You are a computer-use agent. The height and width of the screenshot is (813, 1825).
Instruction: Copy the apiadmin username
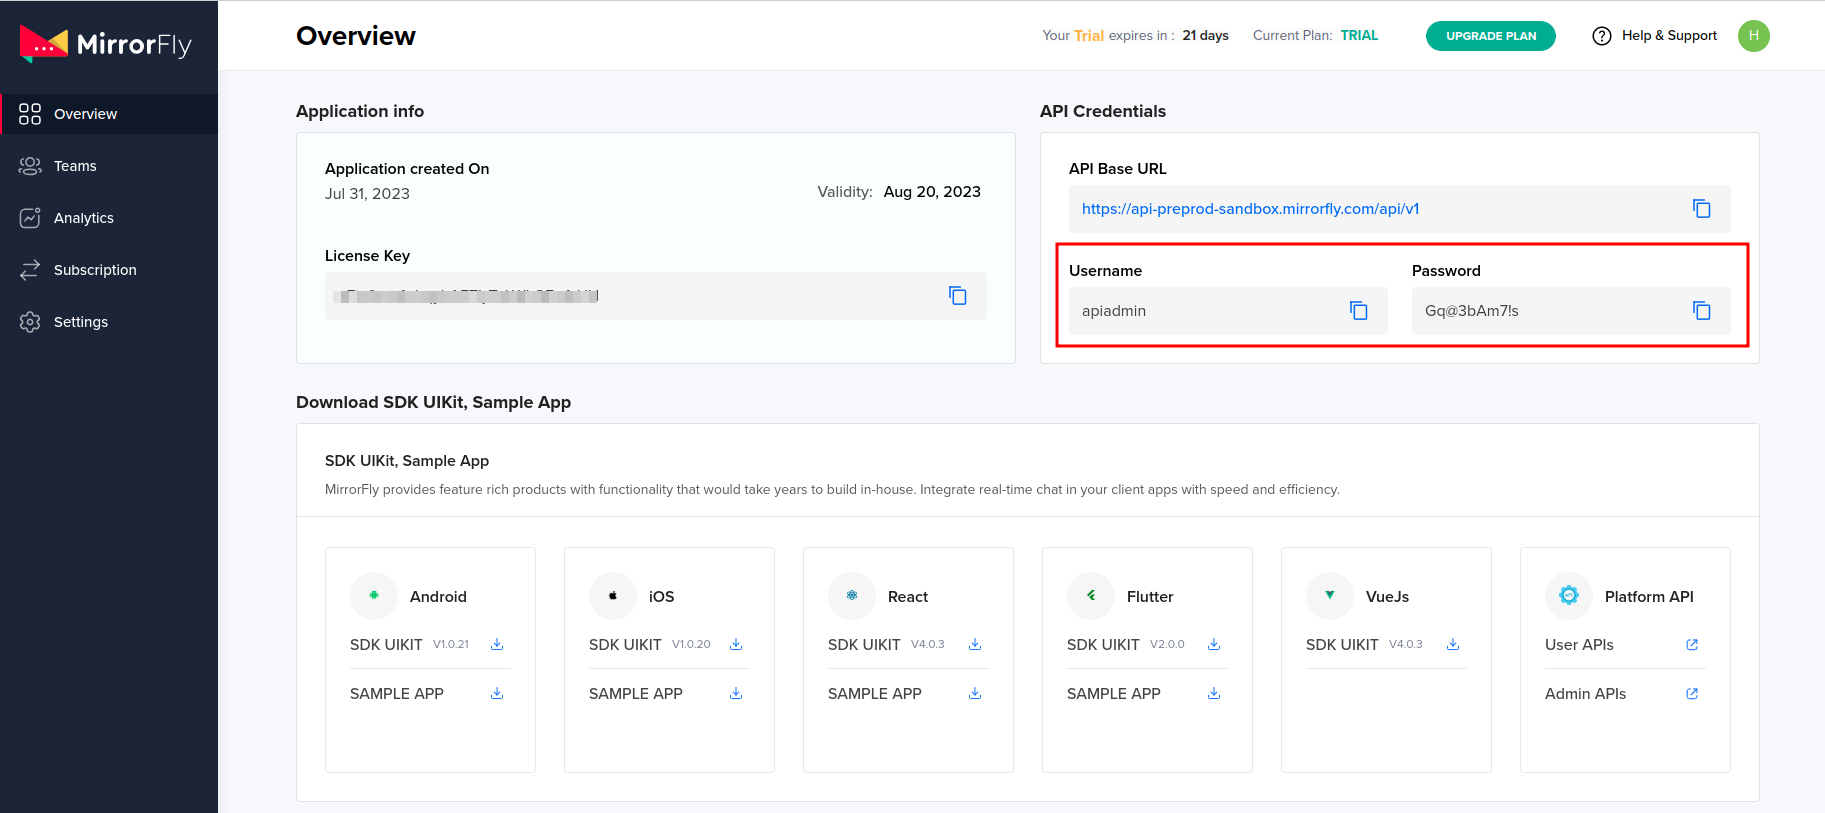[x=1359, y=310]
